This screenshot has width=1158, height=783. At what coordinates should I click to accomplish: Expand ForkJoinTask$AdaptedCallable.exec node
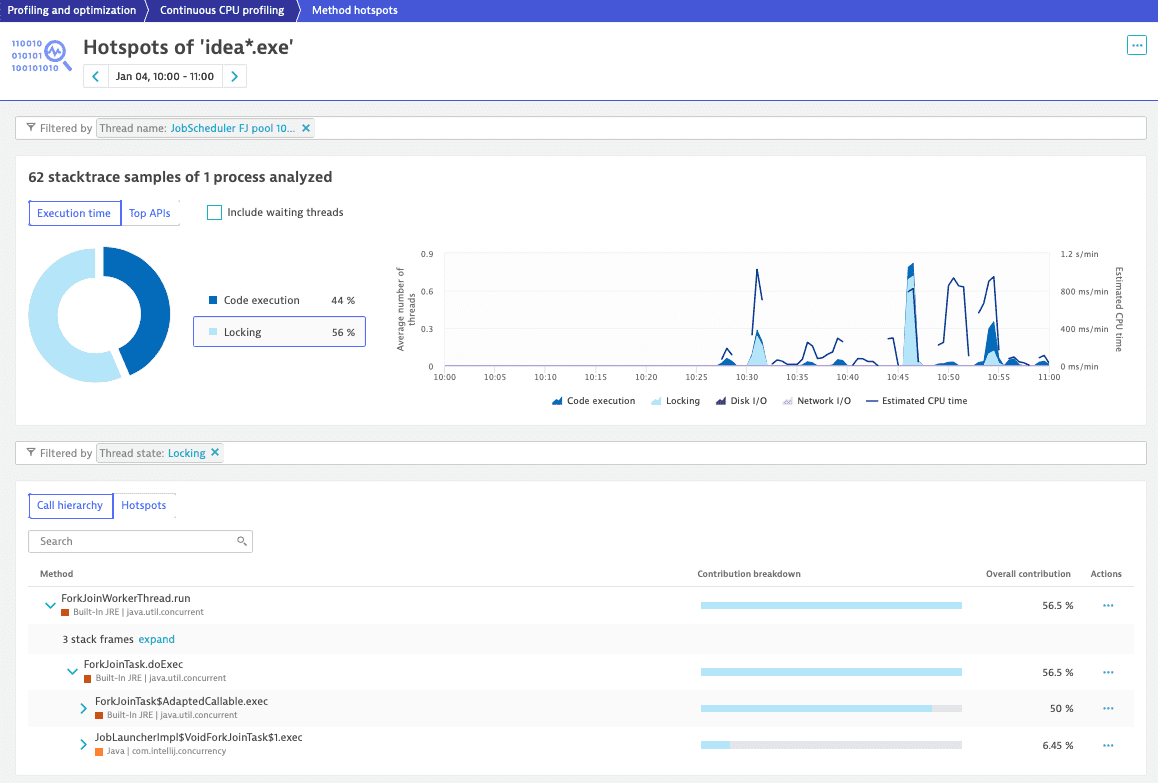(84, 708)
